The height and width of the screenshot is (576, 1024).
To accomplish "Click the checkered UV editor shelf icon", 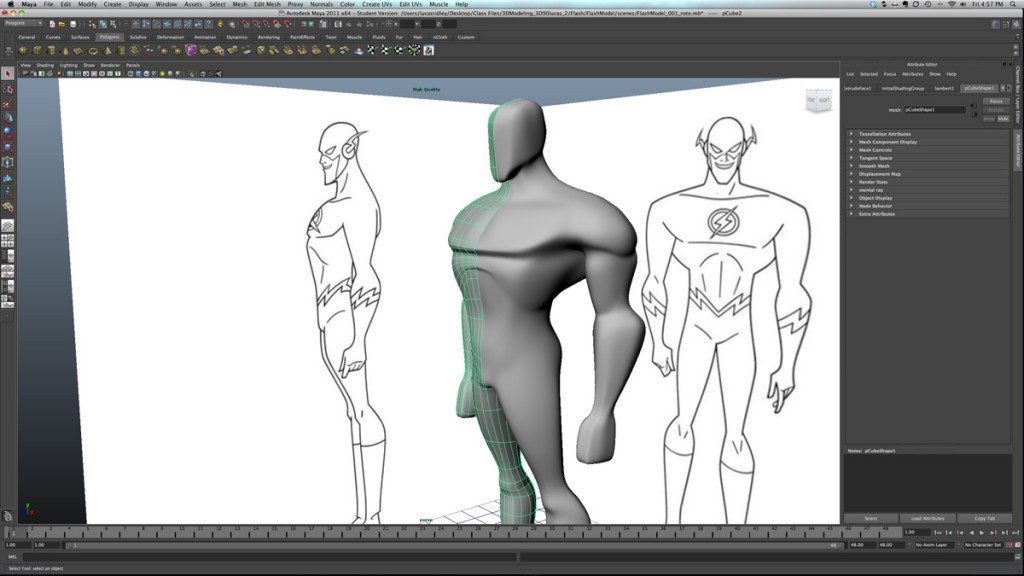I will tap(428, 50).
